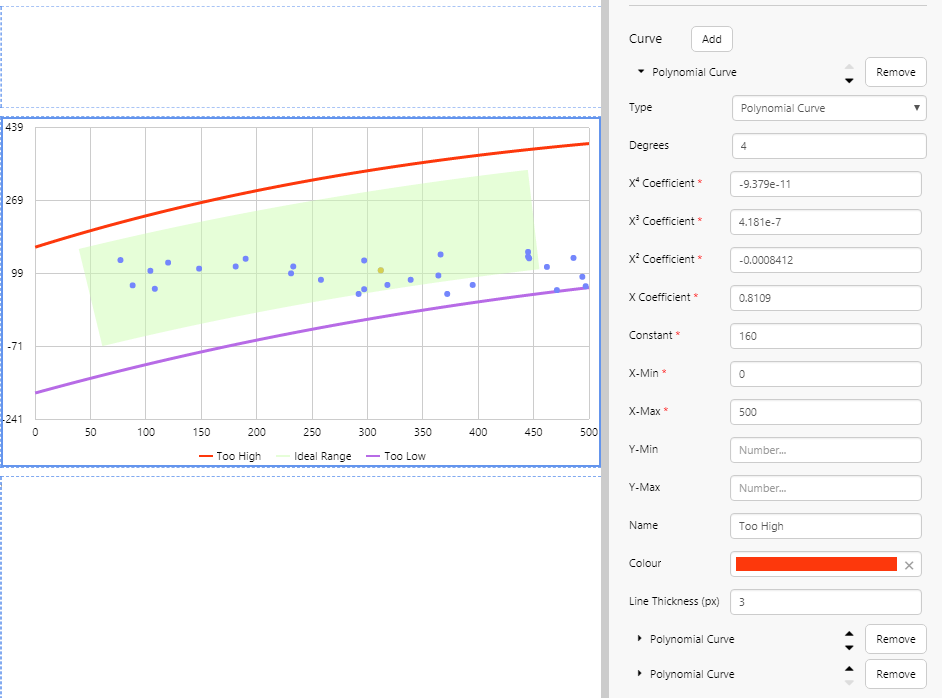Open the red Colour swatch picker
942x698 pixels.
[x=816, y=564]
